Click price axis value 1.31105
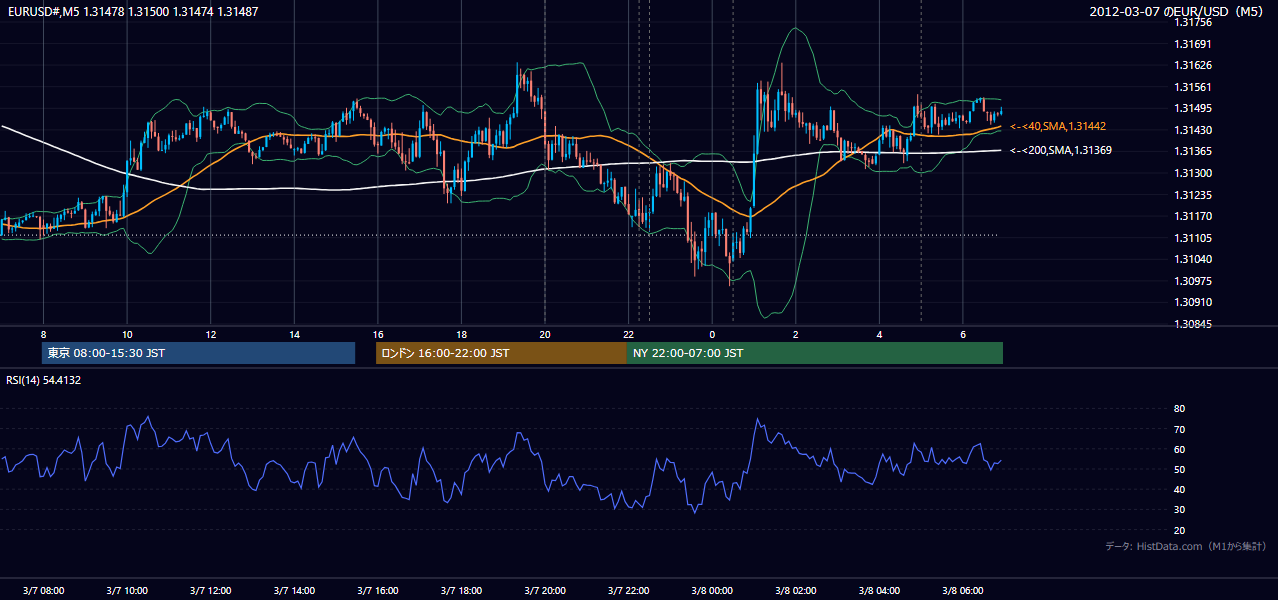This screenshot has height=600, width=1278. point(1192,237)
